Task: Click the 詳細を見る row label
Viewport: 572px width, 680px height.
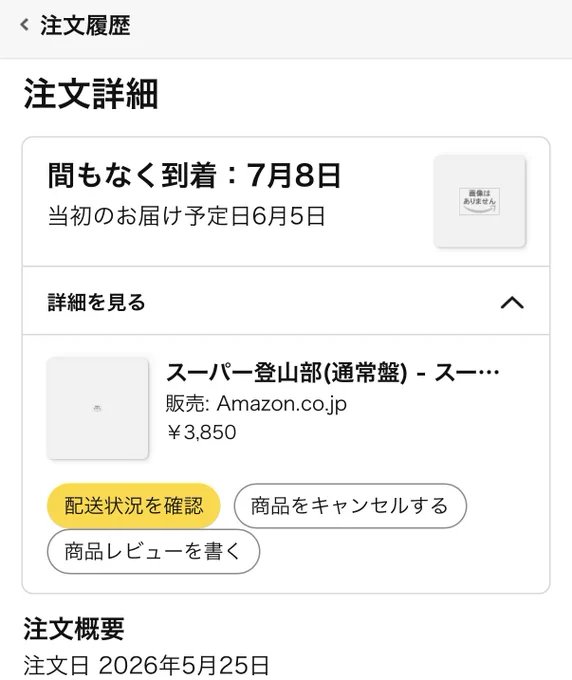Action: point(96,302)
